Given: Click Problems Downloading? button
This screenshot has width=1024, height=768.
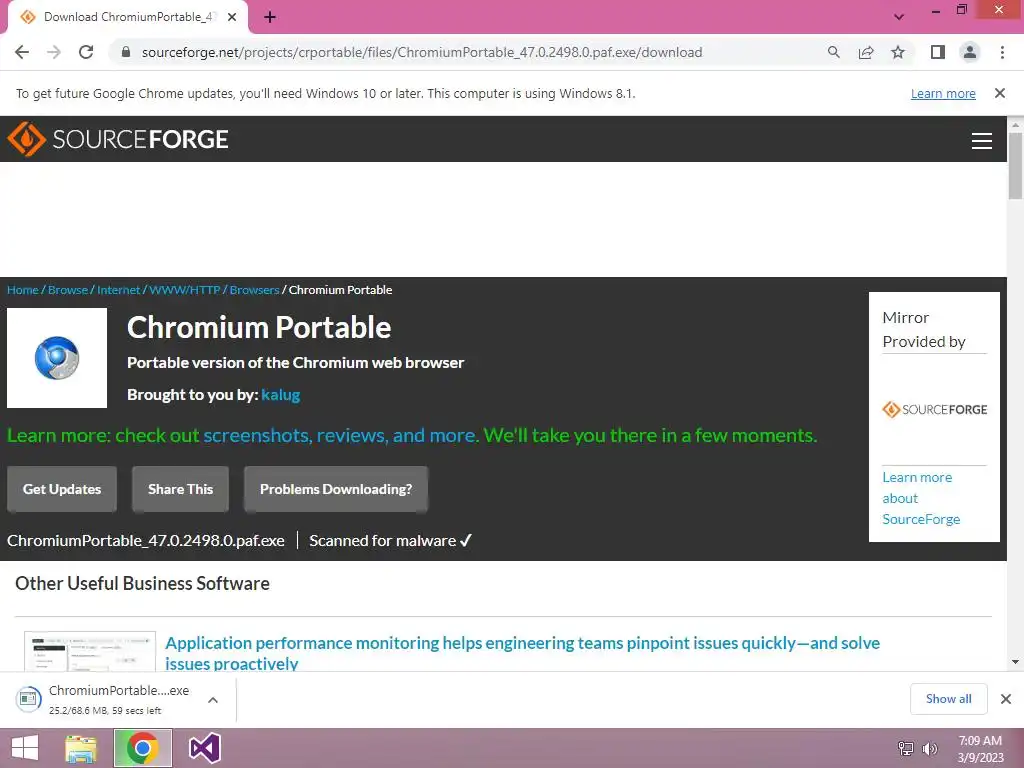Looking at the screenshot, I should pyautogui.click(x=336, y=489).
